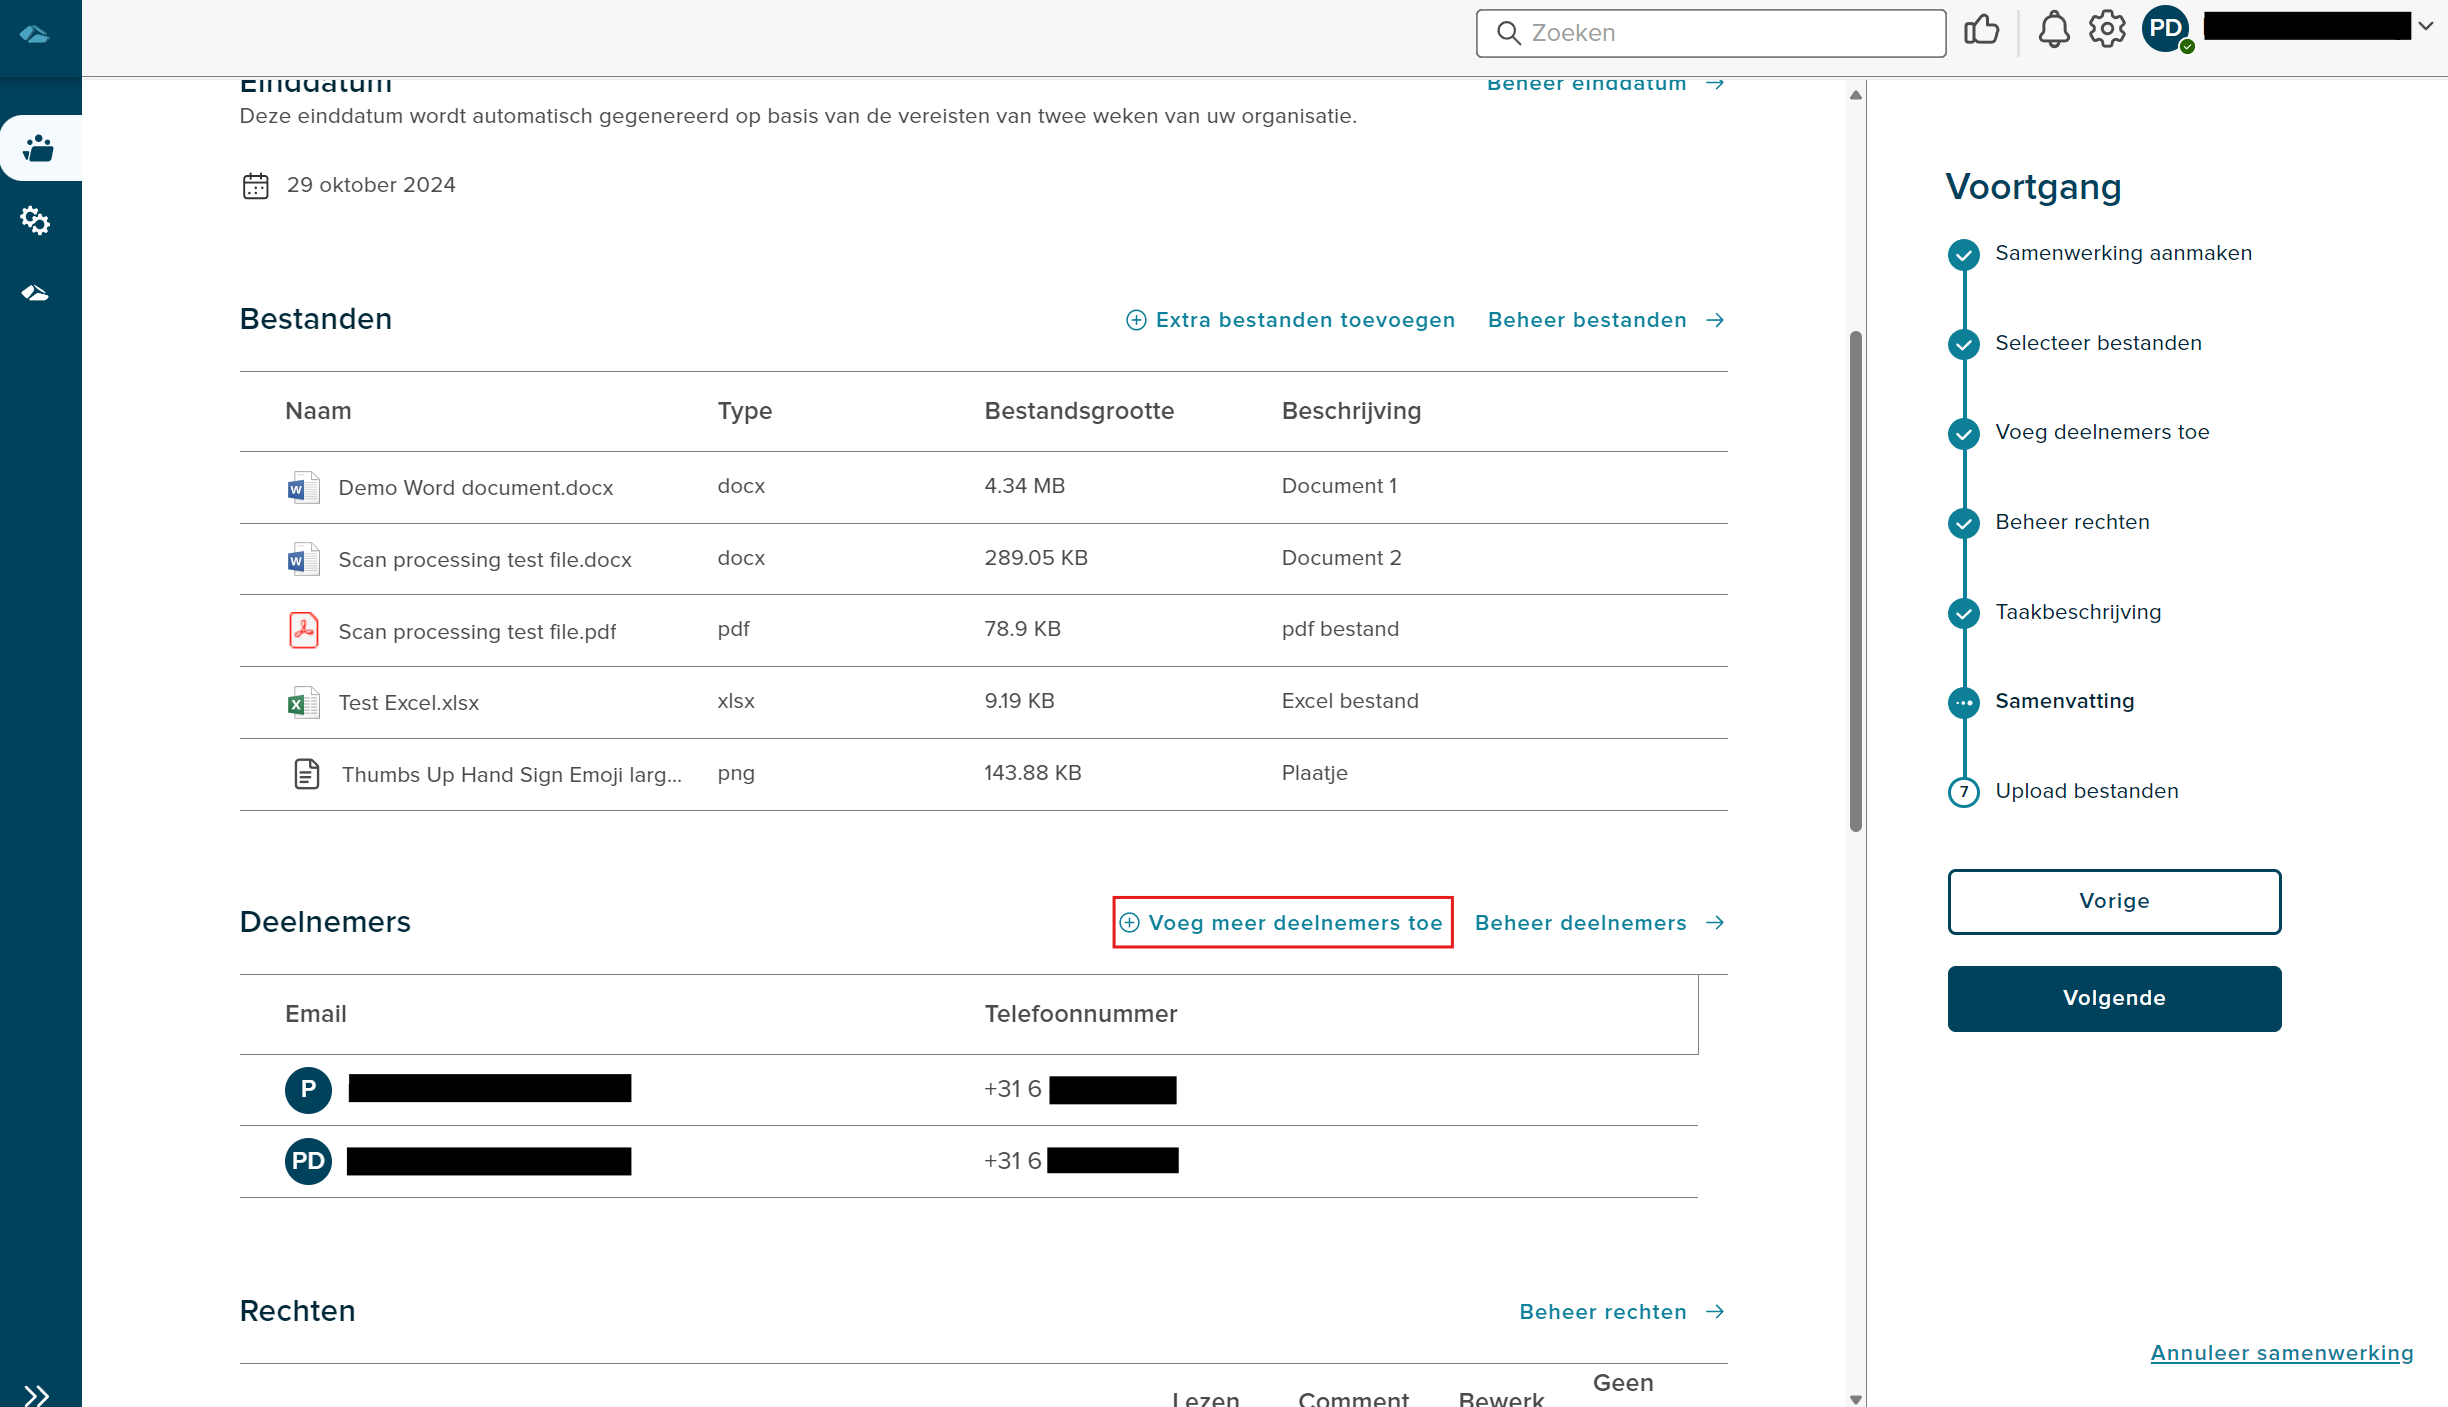Viewport: 2448px width, 1407px height.
Task: Expand the user account dropdown
Action: pos(2425,27)
